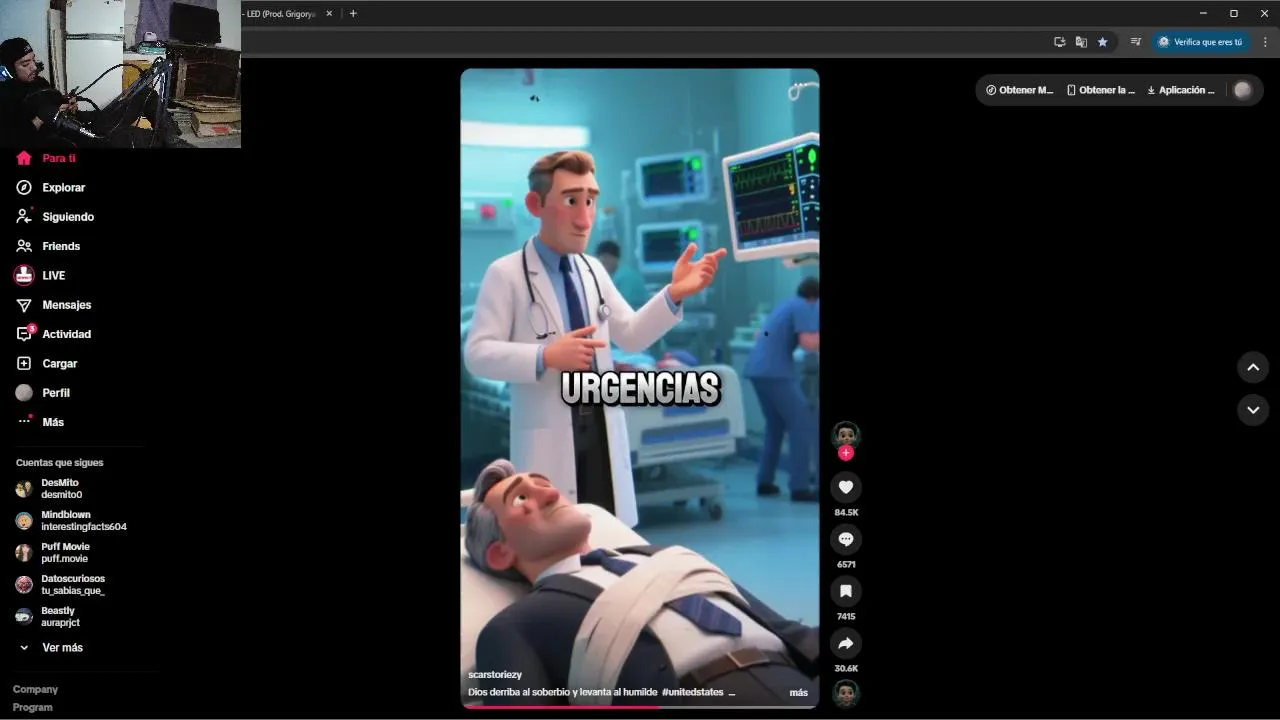
Task: Open the media control icon in toolbar
Action: (1136, 42)
